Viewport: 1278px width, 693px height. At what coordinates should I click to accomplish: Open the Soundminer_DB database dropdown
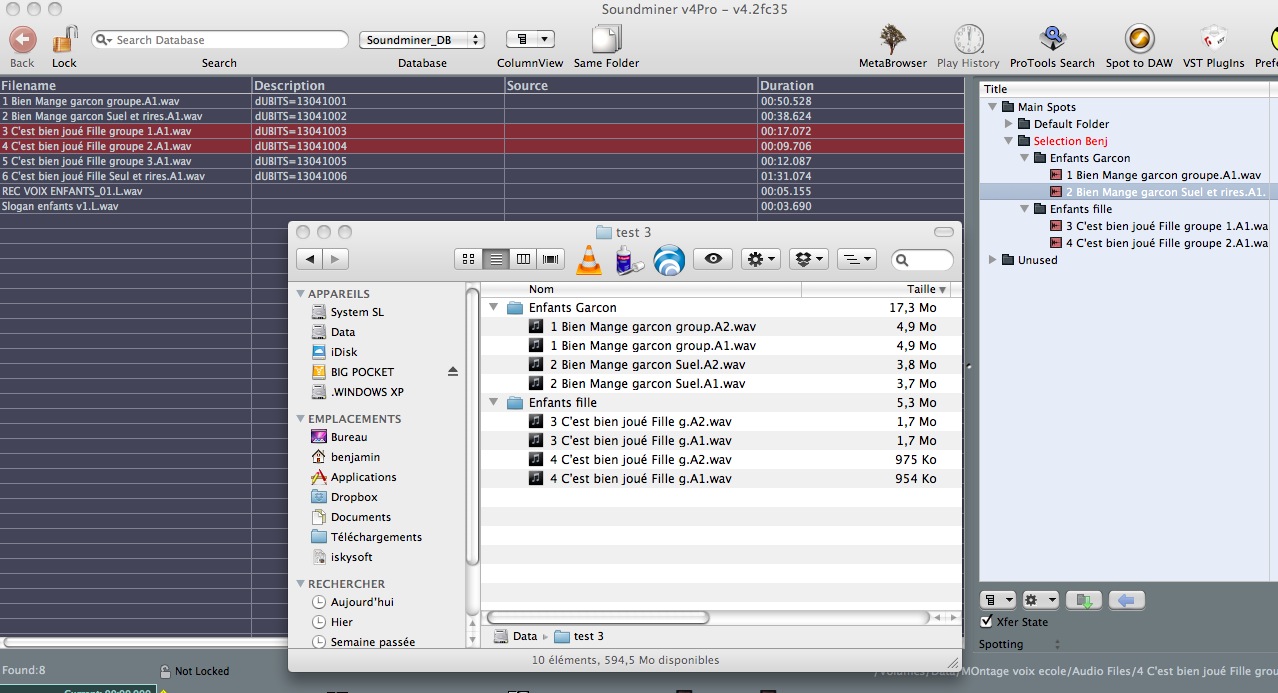pos(422,40)
